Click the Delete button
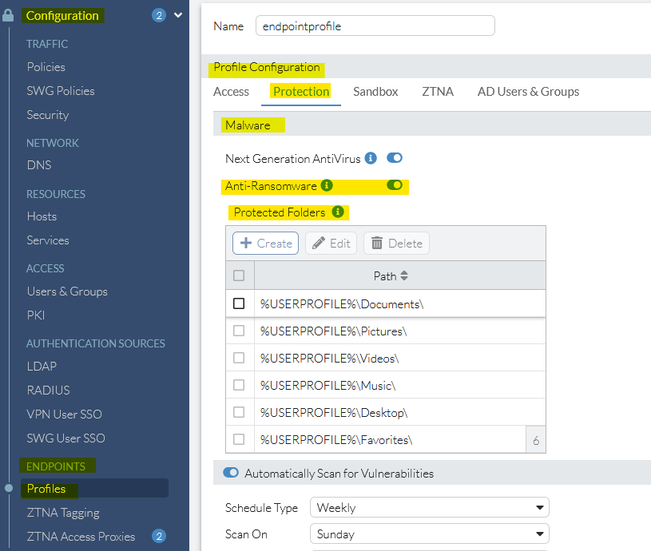Viewport: 651px width, 551px height. pyautogui.click(x=396, y=243)
